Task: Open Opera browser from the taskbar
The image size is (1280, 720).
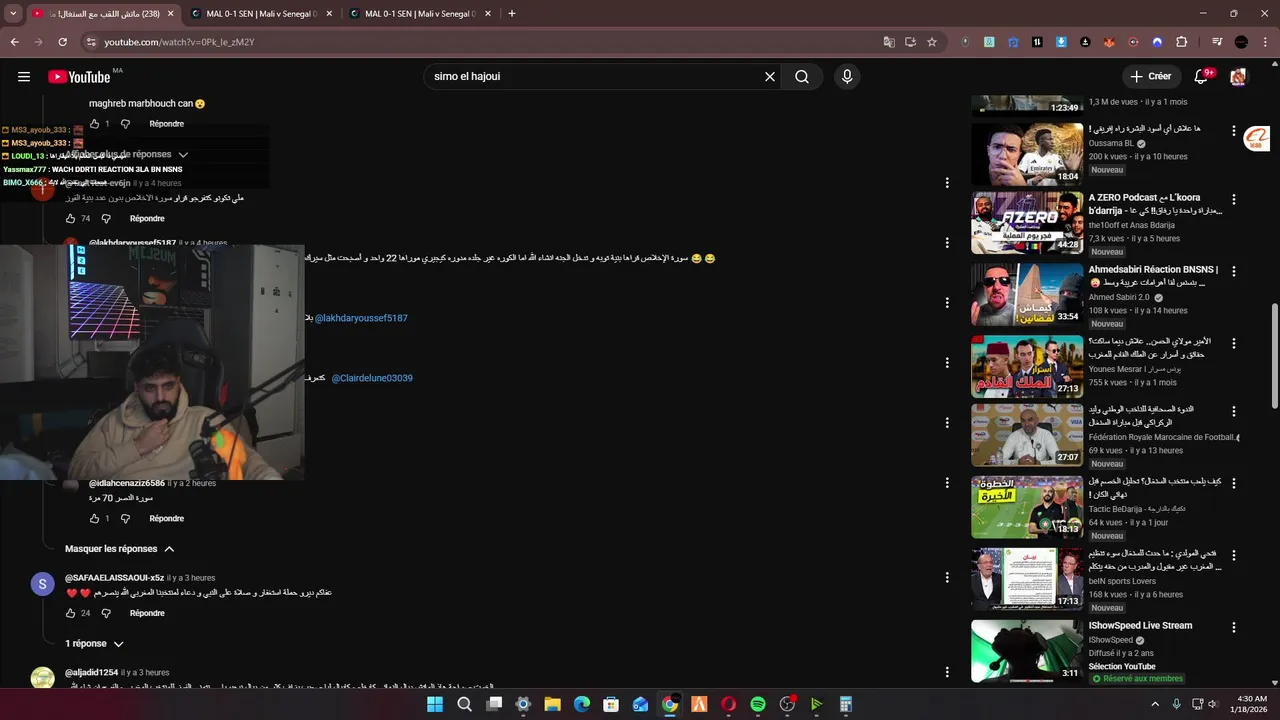Action: click(x=728, y=704)
